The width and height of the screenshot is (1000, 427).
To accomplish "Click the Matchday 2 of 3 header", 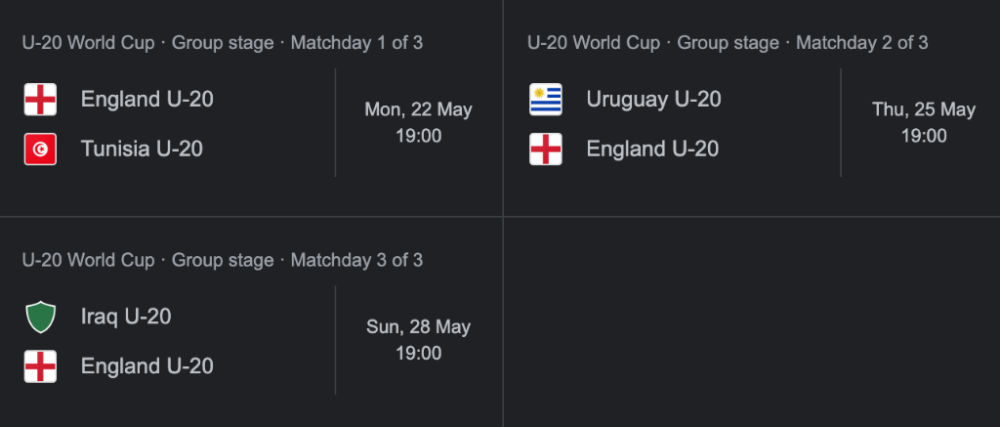I will (727, 43).
